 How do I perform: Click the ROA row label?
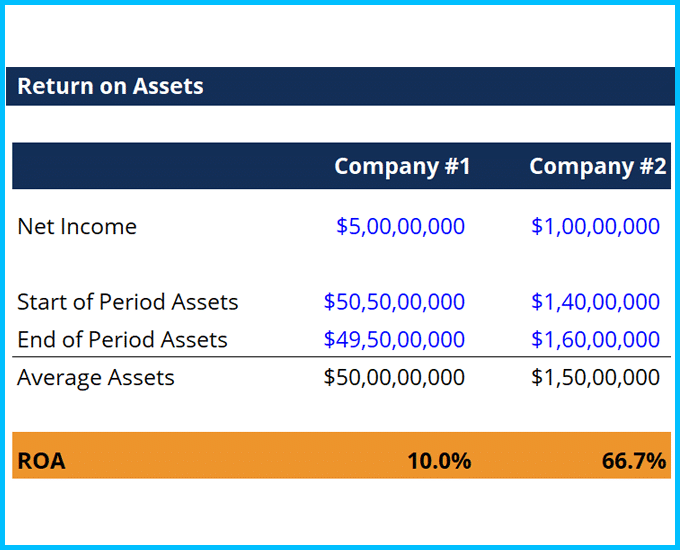click(41, 461)
